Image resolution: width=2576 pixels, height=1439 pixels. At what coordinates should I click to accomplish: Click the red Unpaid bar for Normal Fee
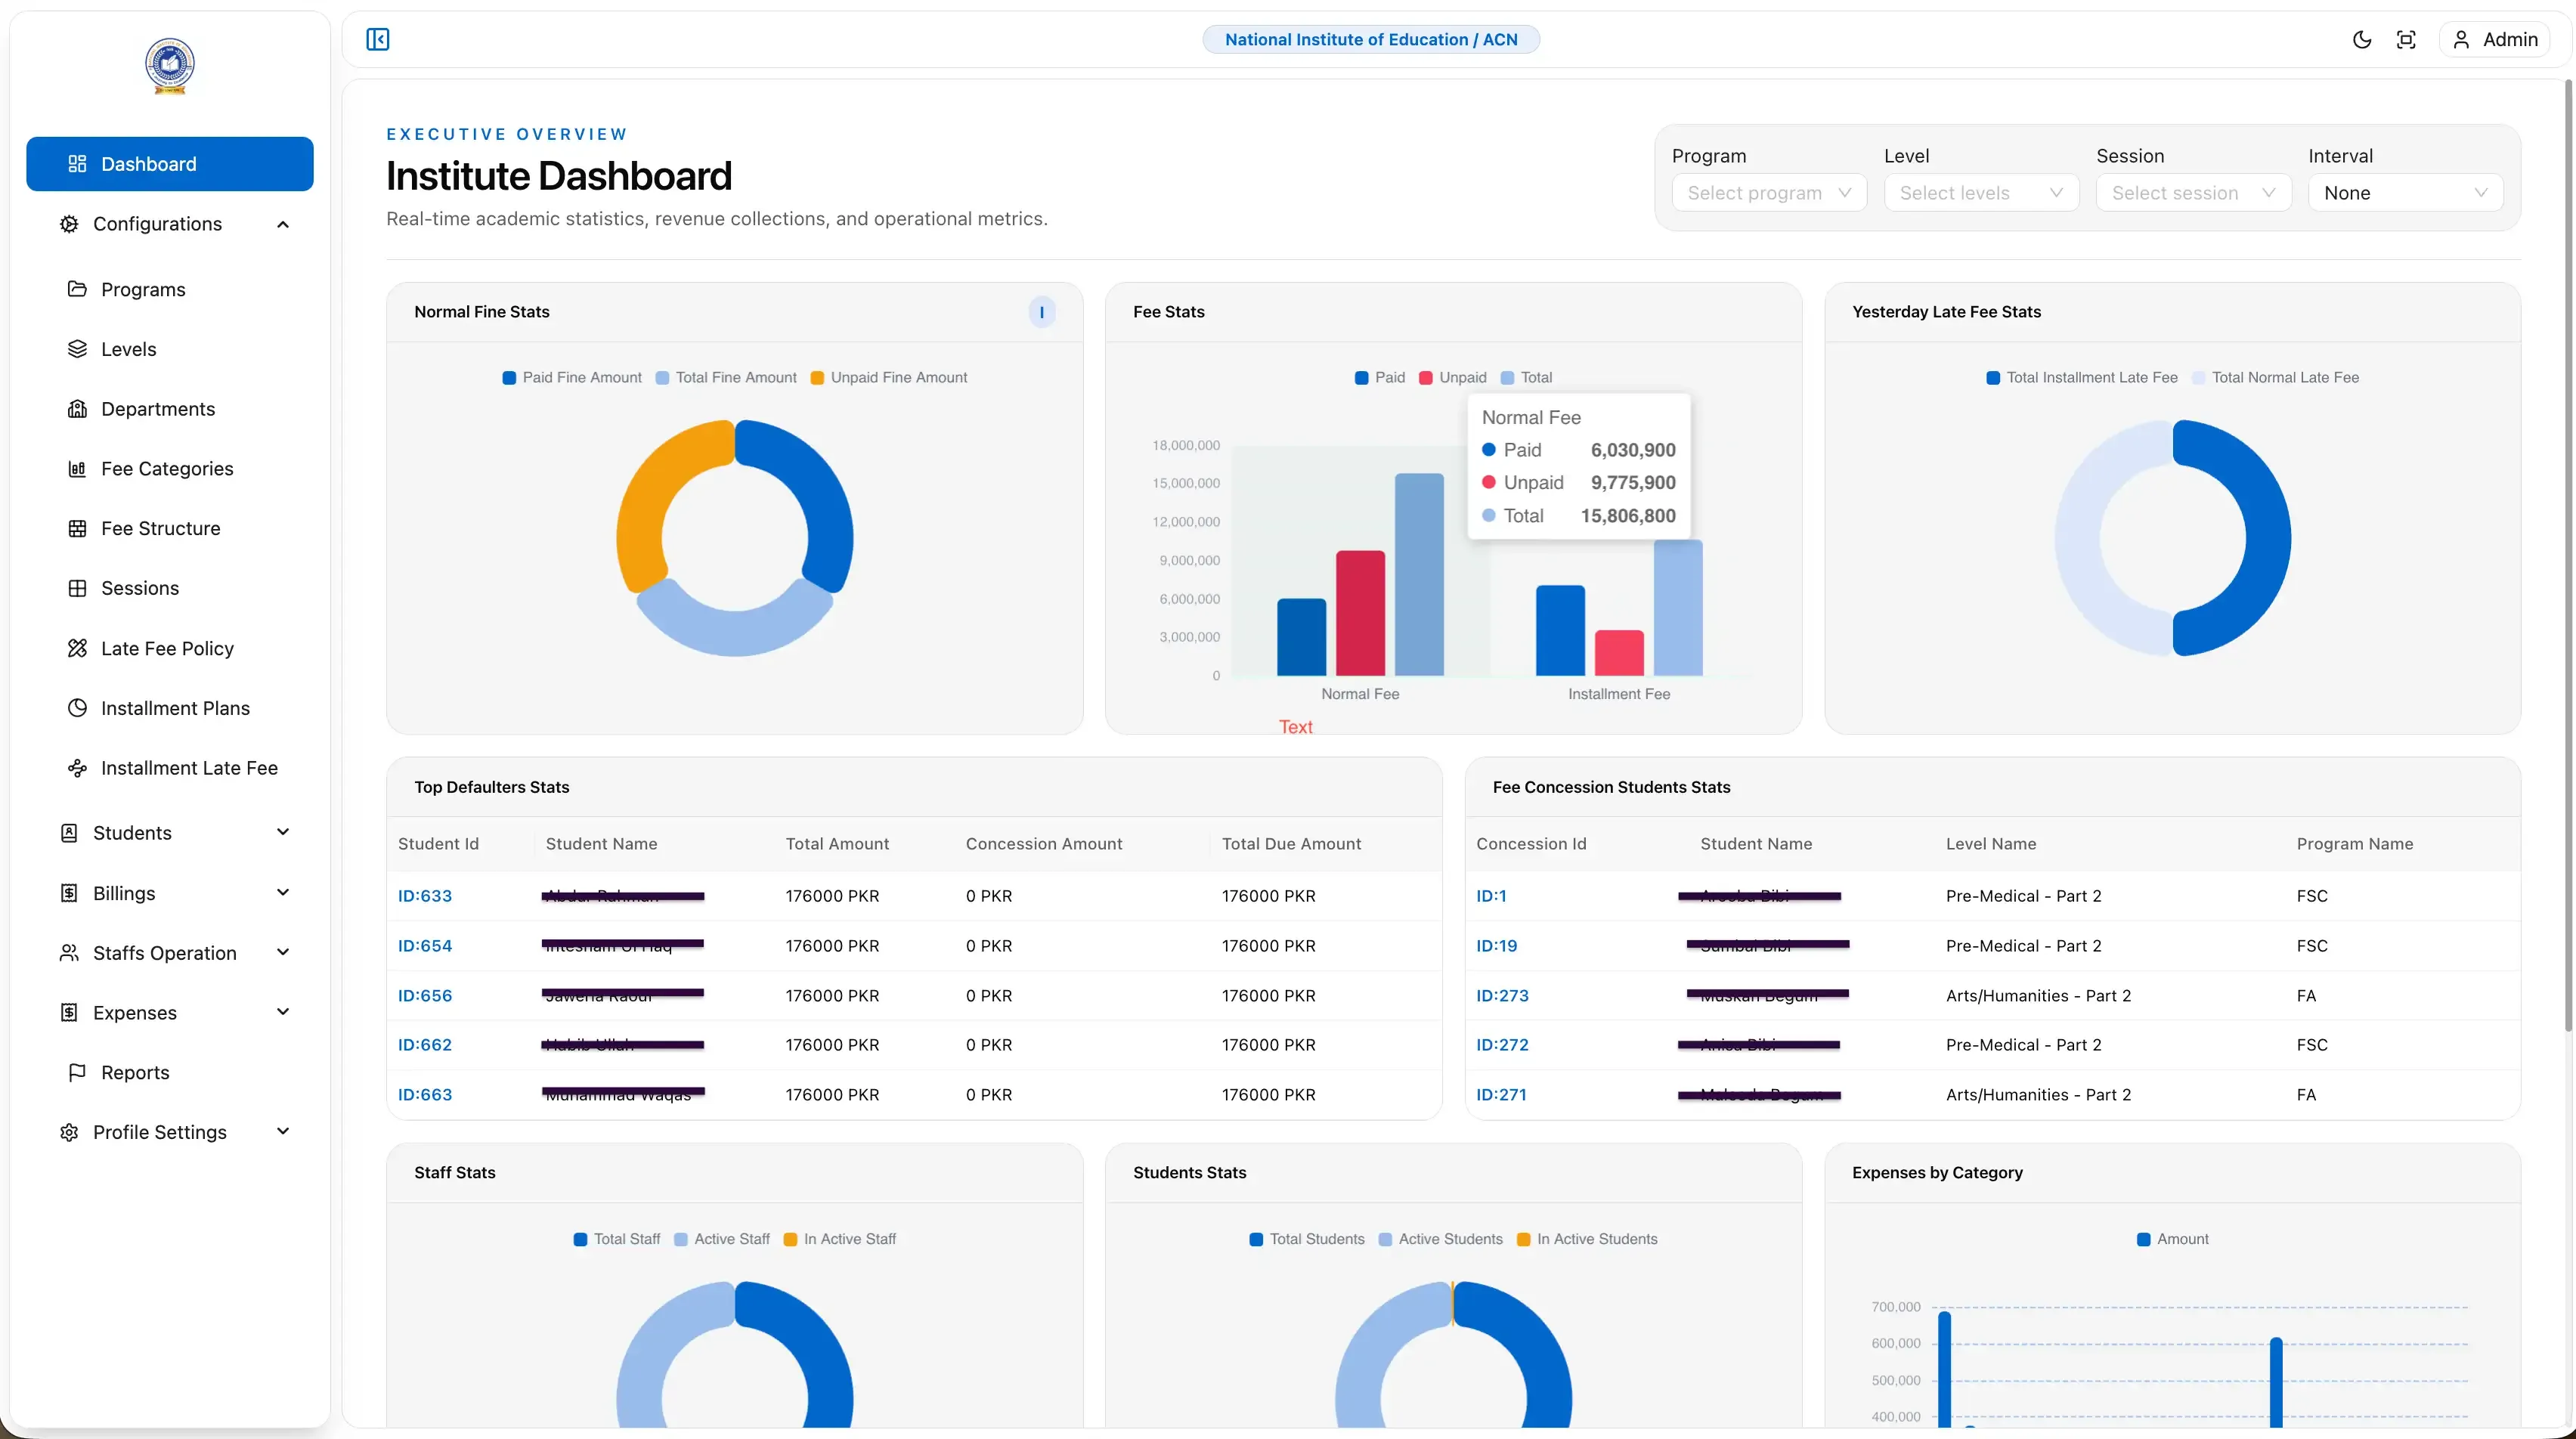[x=1360, y=613]
